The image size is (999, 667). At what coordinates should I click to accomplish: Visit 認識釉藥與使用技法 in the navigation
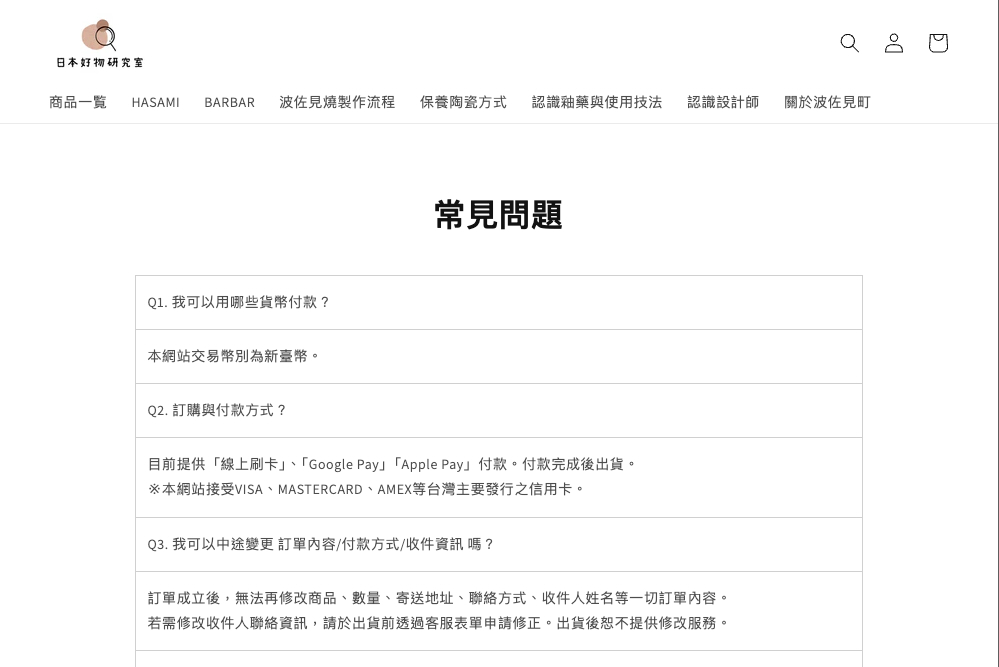tap(597, 102)
